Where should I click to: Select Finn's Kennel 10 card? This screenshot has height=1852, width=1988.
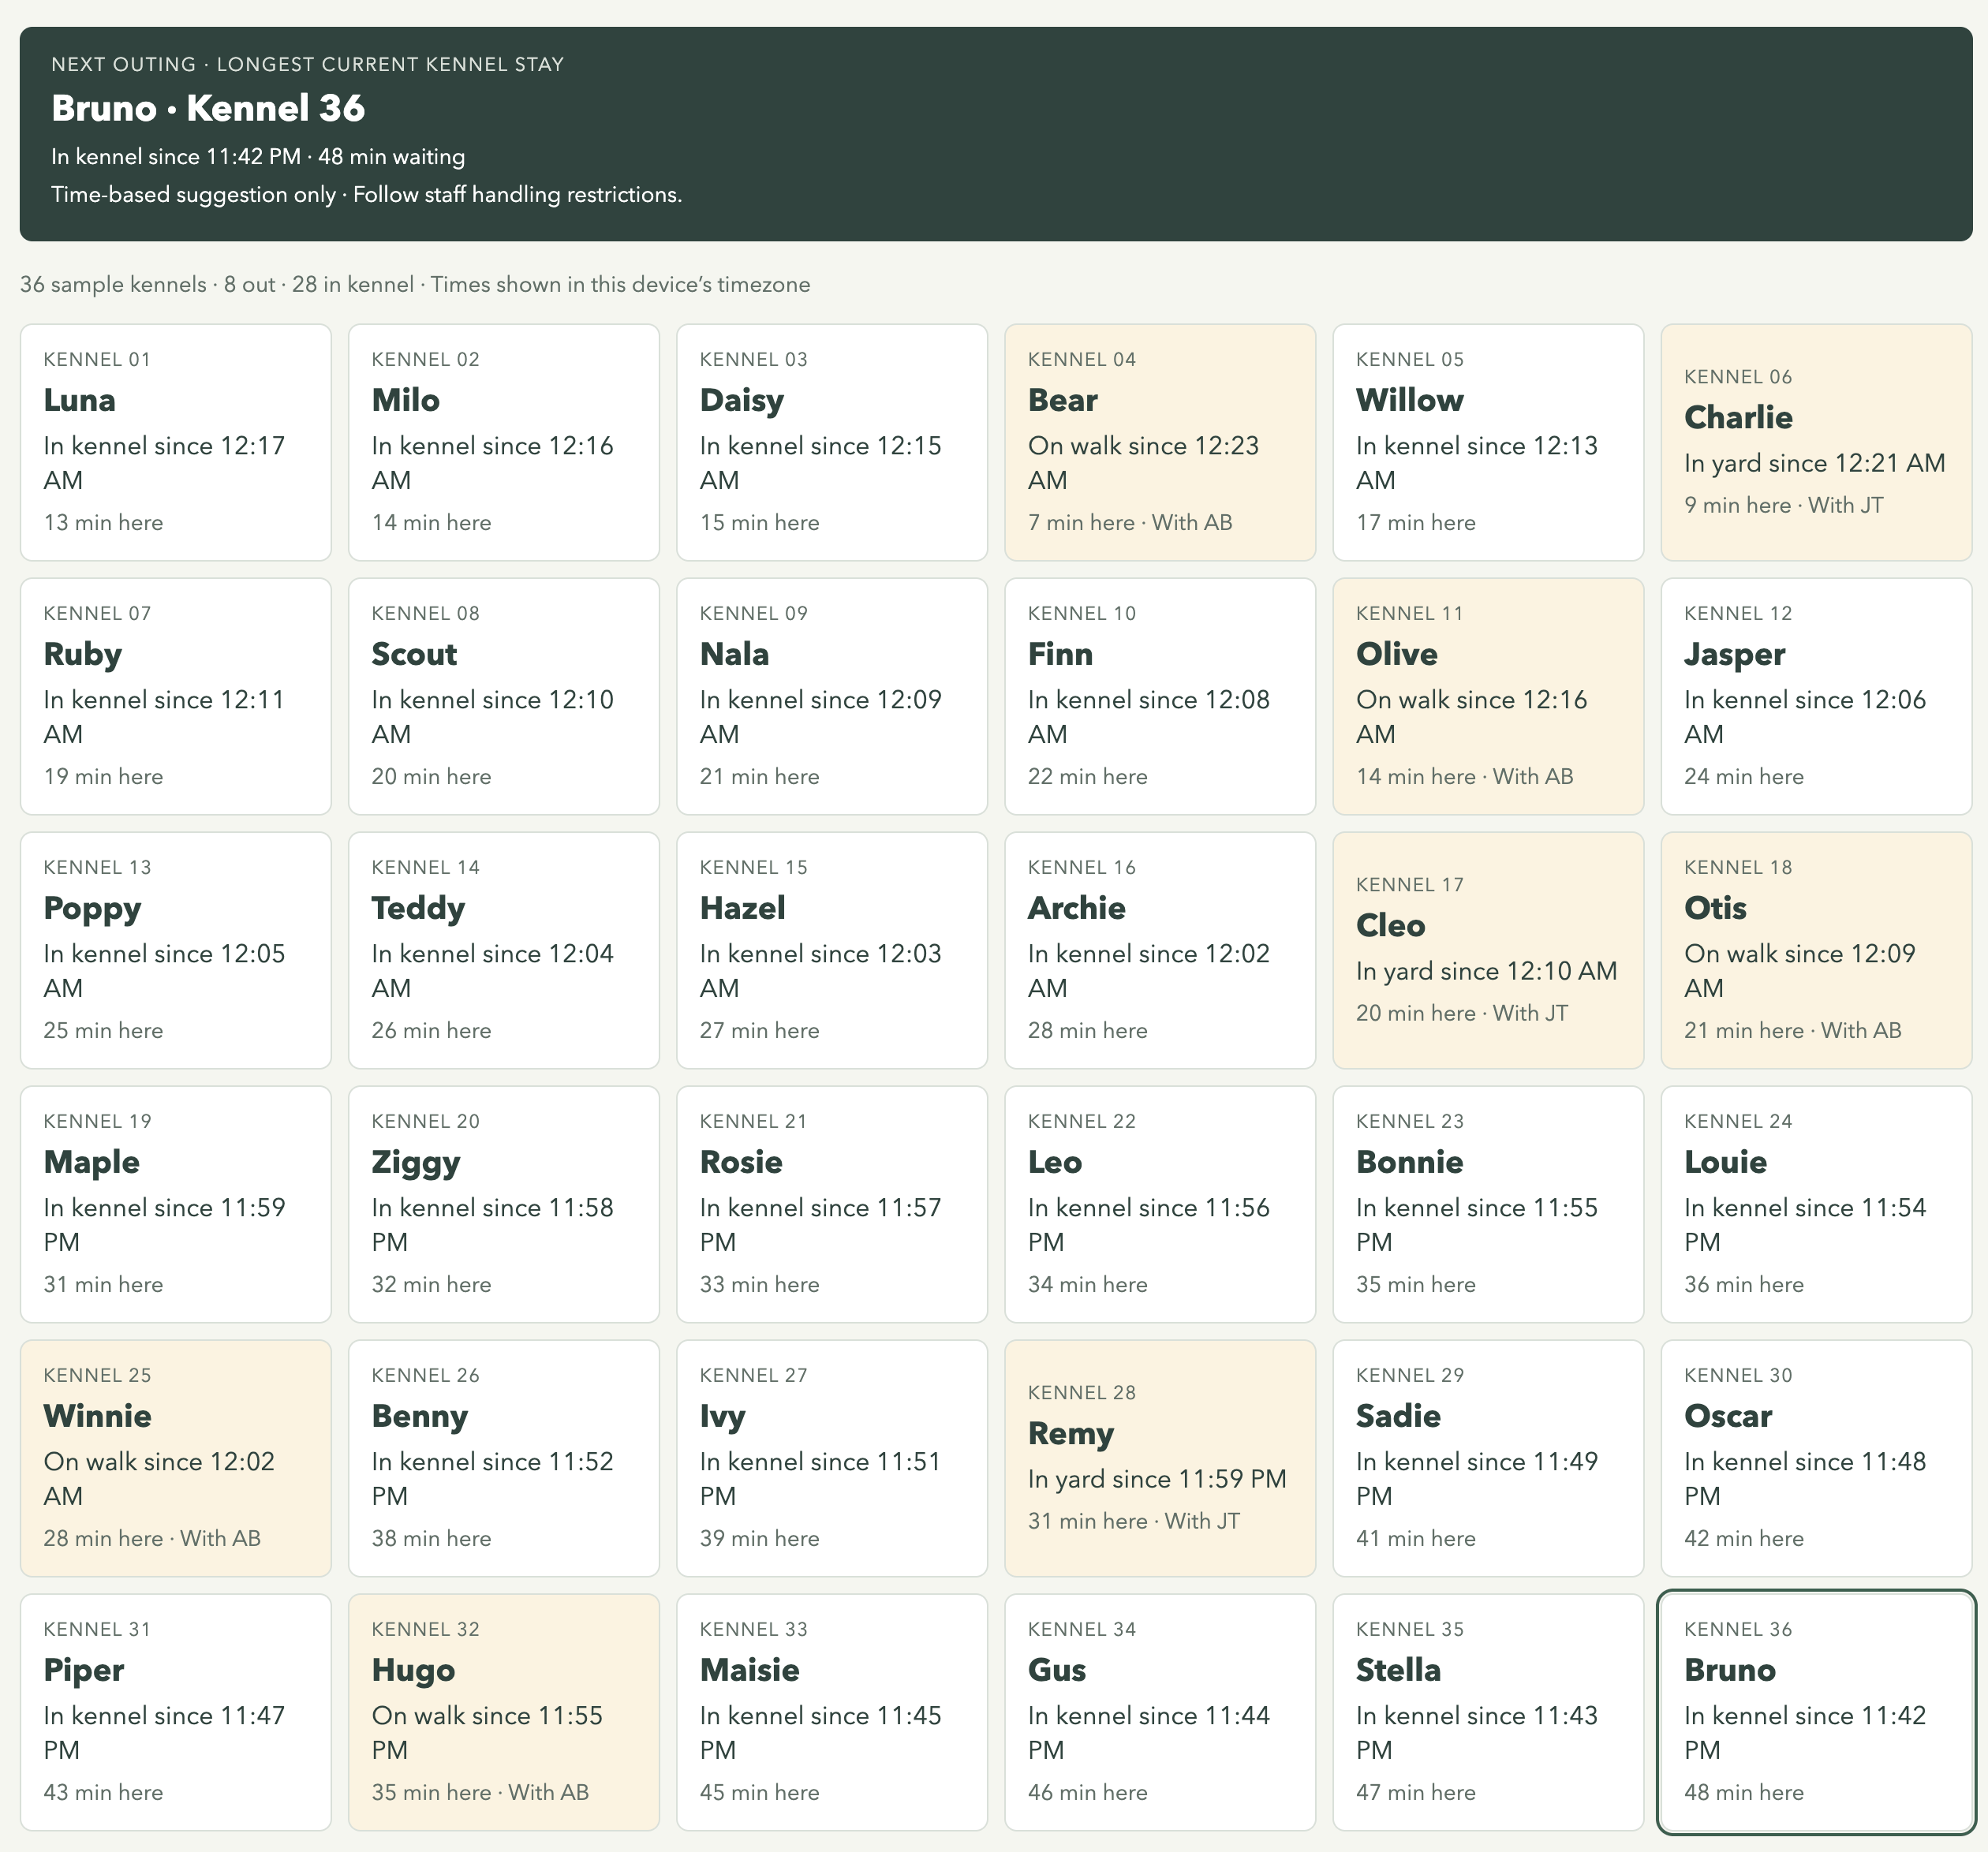pyautogui.click(x=1160, y=696)
